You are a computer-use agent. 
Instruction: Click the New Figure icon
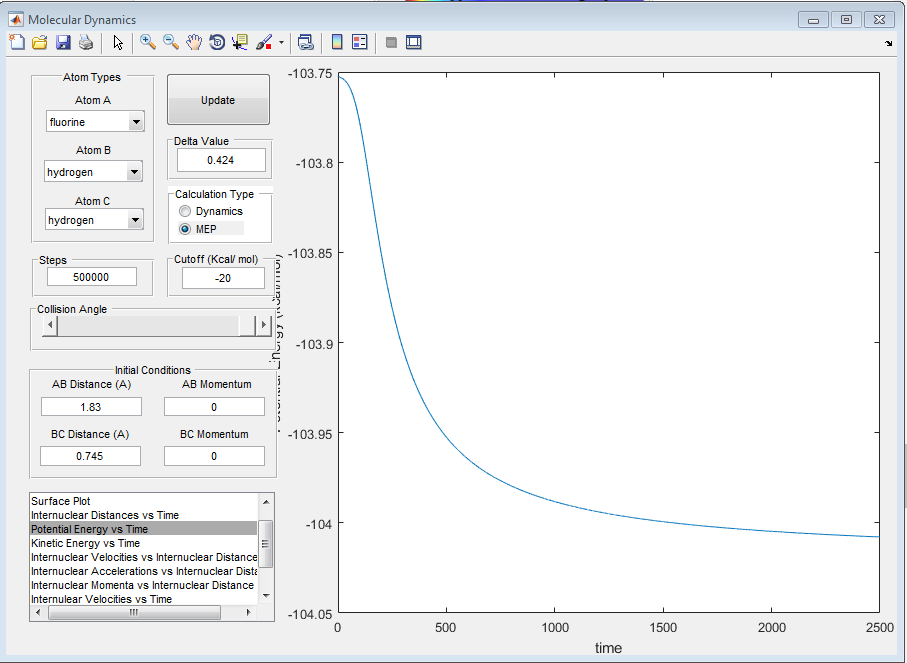coord(17,42)
